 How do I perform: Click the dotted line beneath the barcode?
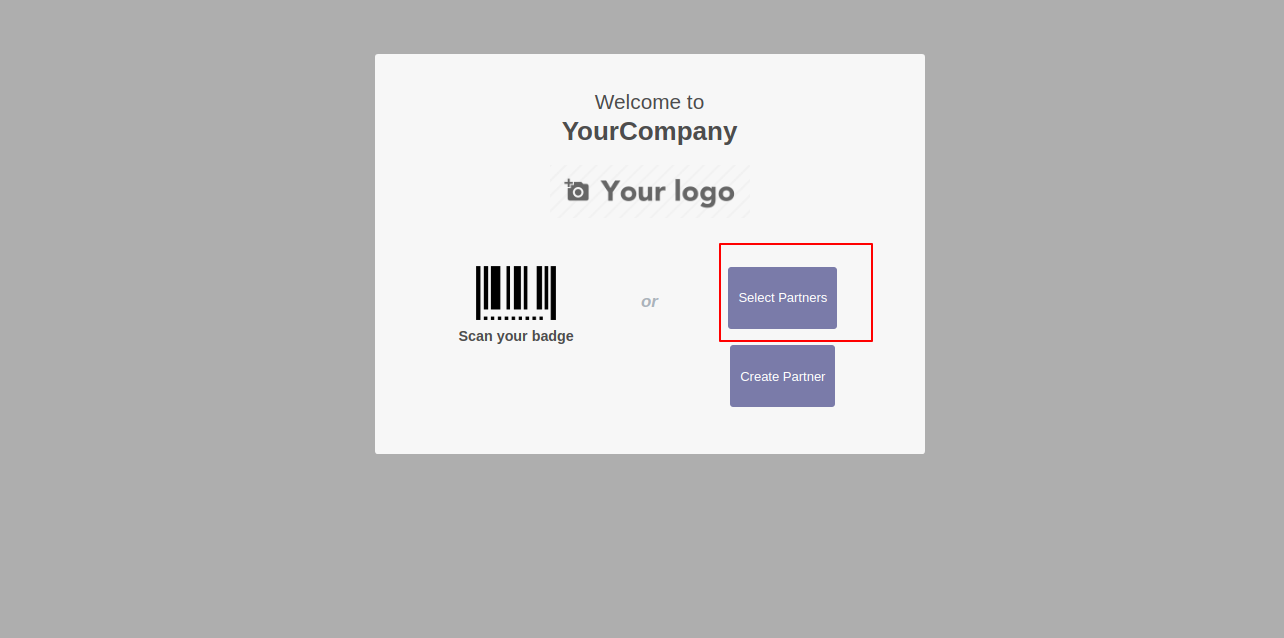[514, 318]
